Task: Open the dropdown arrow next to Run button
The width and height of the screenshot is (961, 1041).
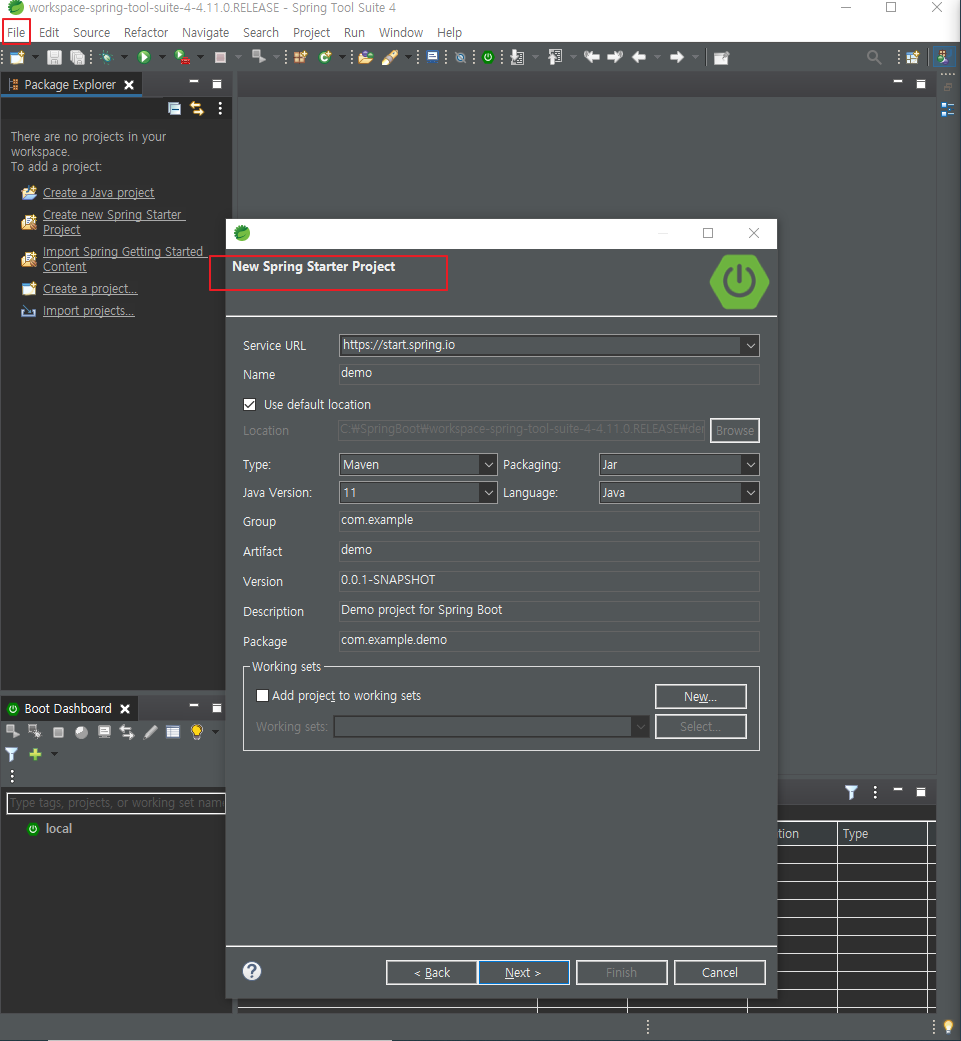Action: pos(161,58)
